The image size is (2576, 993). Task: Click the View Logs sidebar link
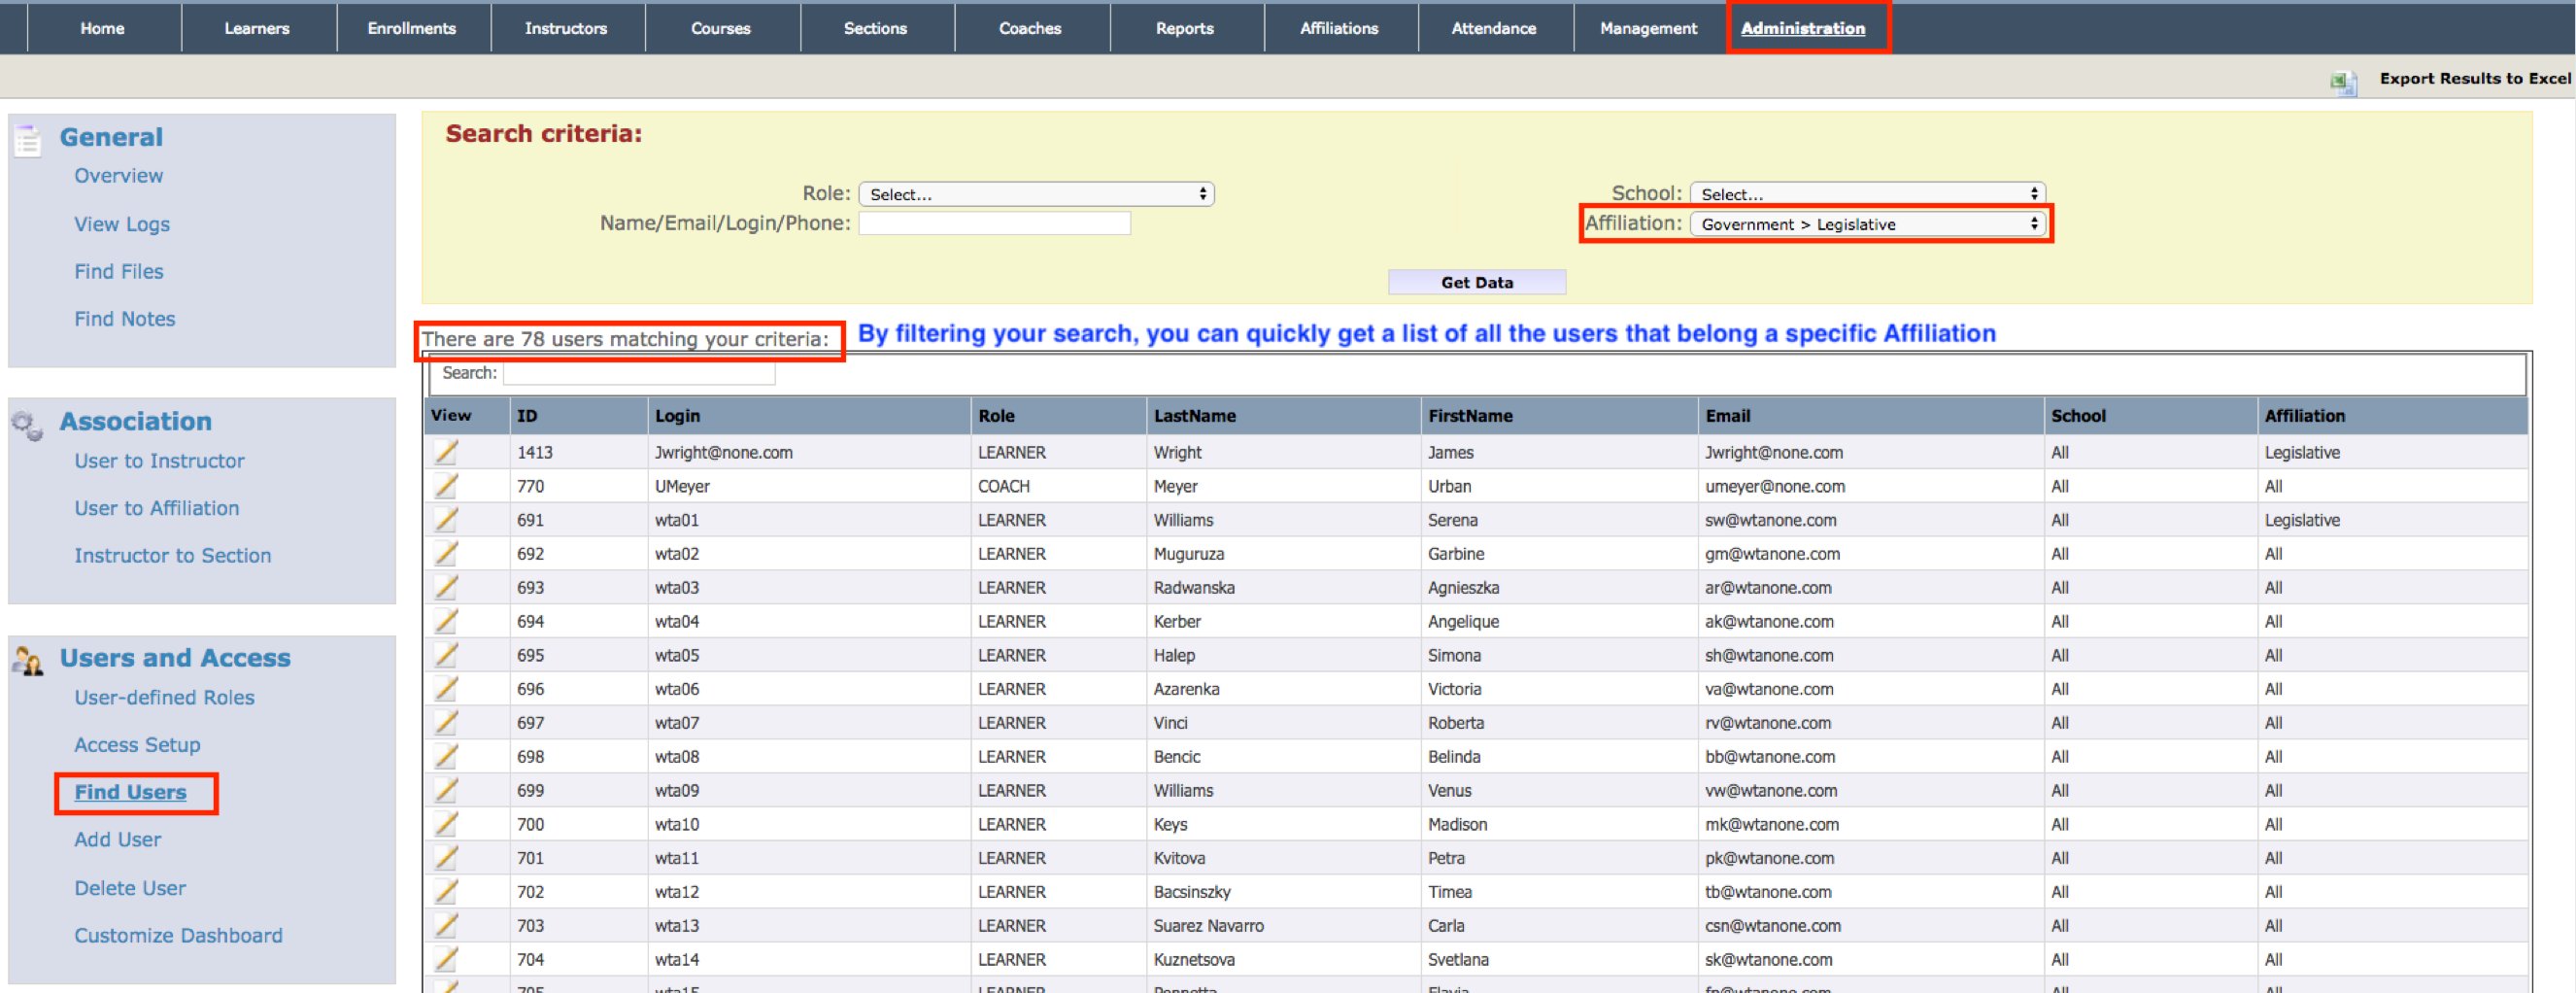121,224
